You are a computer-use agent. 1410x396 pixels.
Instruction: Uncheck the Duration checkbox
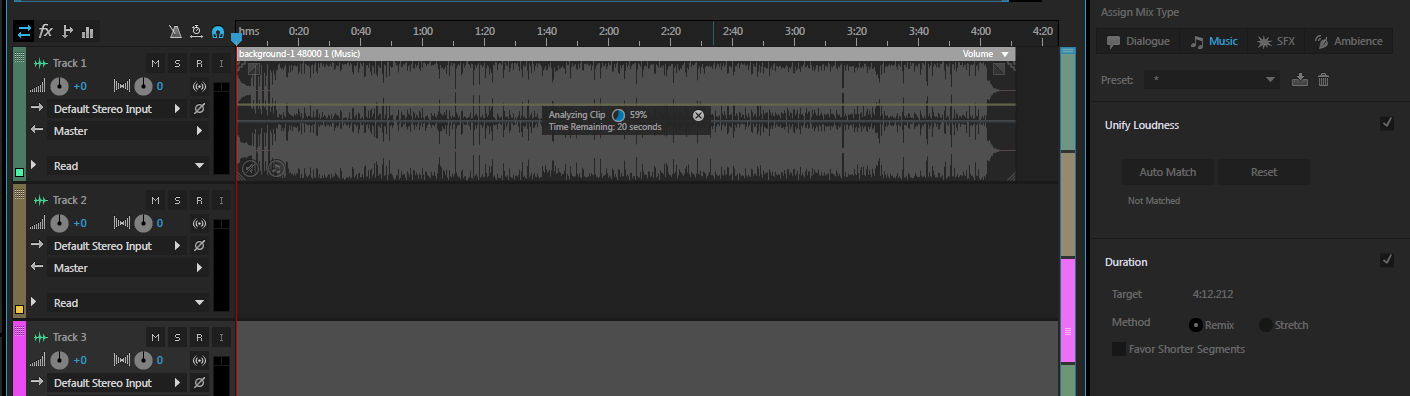coord(1386,260)
